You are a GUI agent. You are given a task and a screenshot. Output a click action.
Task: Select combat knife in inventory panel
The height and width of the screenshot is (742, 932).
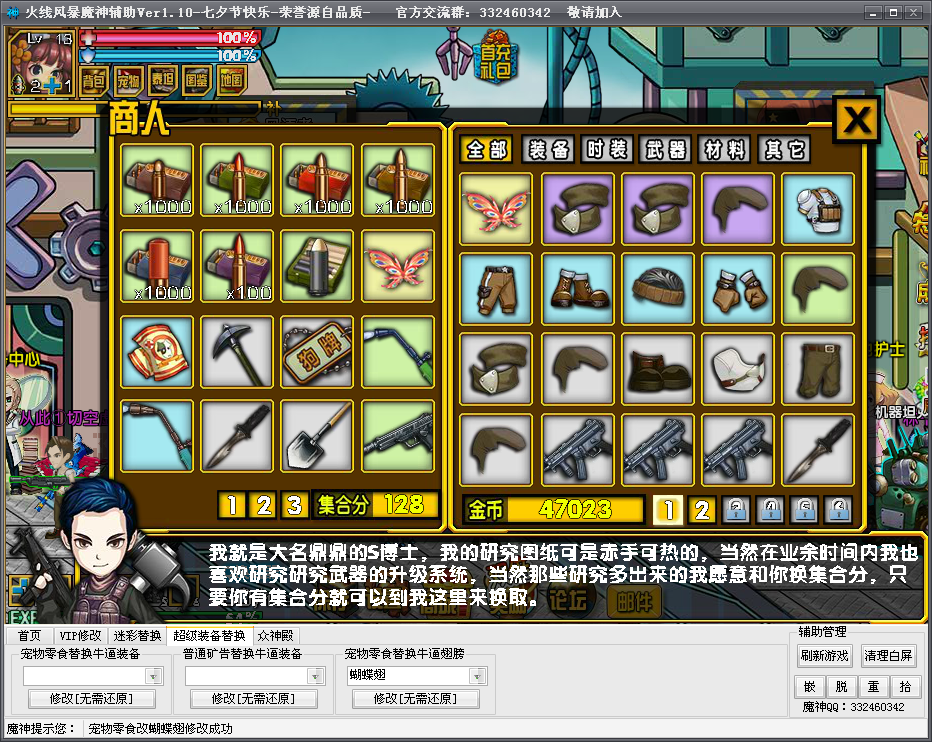coord(818,450)
